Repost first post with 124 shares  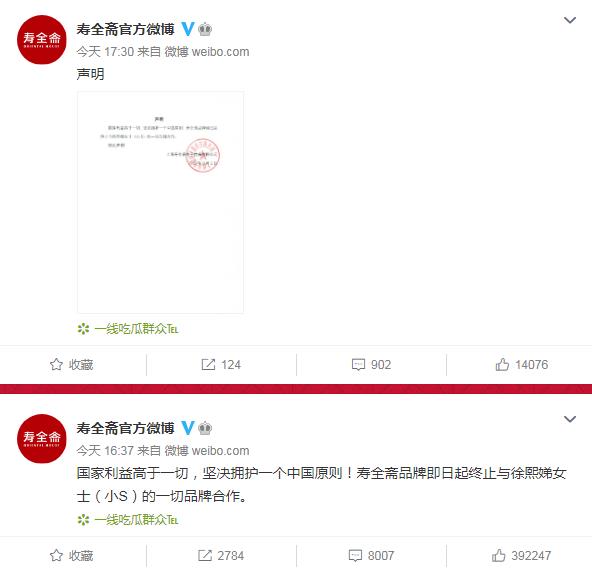pos(221,365)
